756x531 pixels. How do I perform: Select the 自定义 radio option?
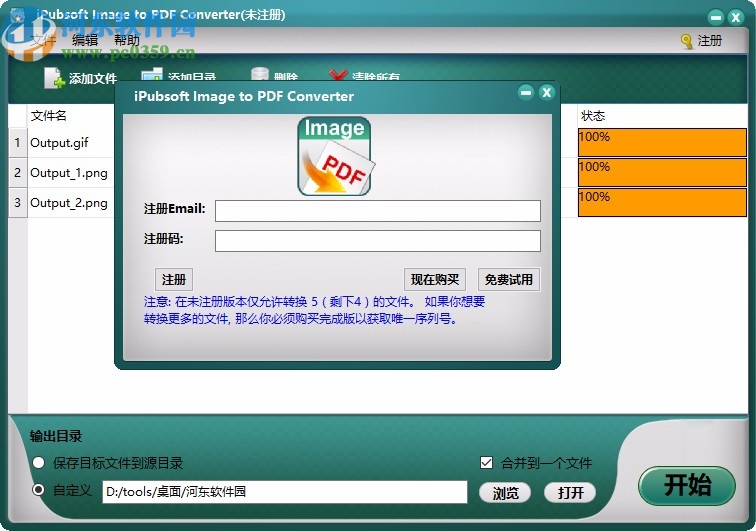(x=39, y=490)
